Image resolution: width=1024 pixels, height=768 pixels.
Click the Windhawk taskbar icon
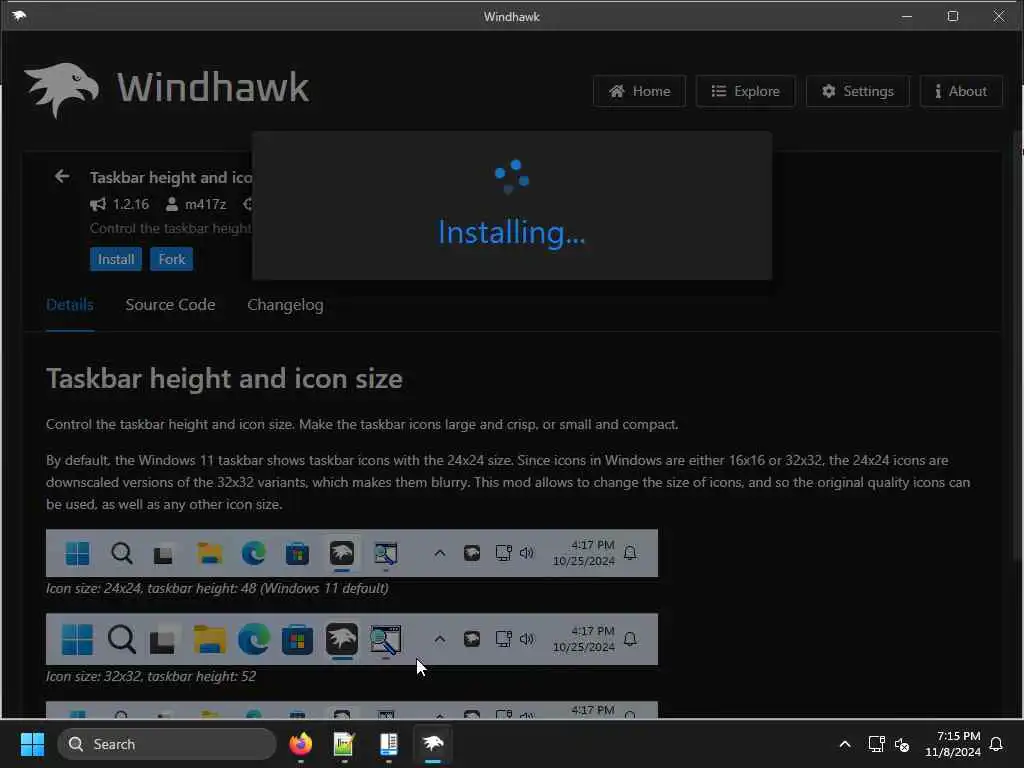[433, 744]
